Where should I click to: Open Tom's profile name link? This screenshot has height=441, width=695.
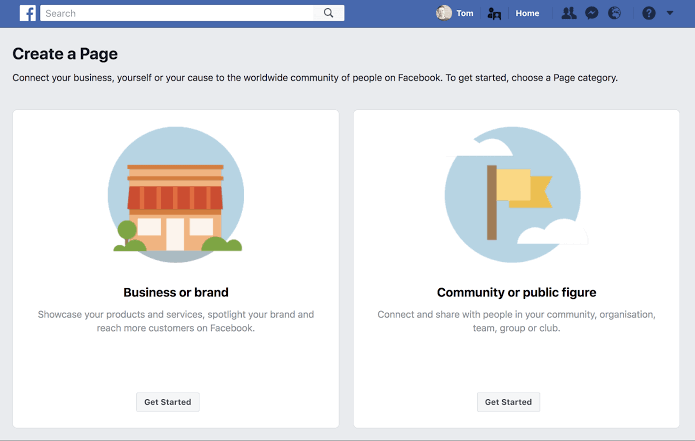click(465, 13)
